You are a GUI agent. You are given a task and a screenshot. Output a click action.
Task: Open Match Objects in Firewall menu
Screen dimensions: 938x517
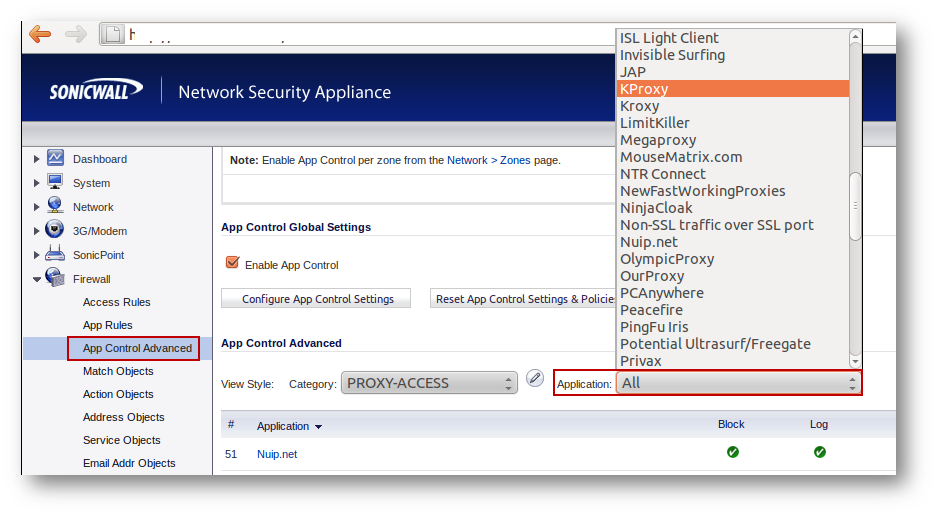click(118, 371)
